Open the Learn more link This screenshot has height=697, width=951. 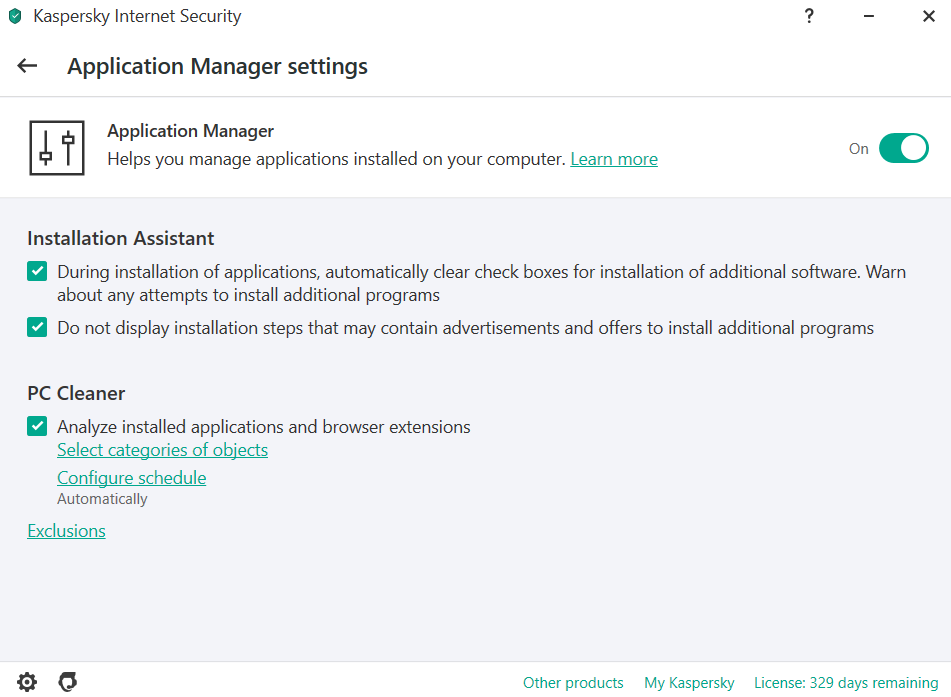click(x=613, y=159)
